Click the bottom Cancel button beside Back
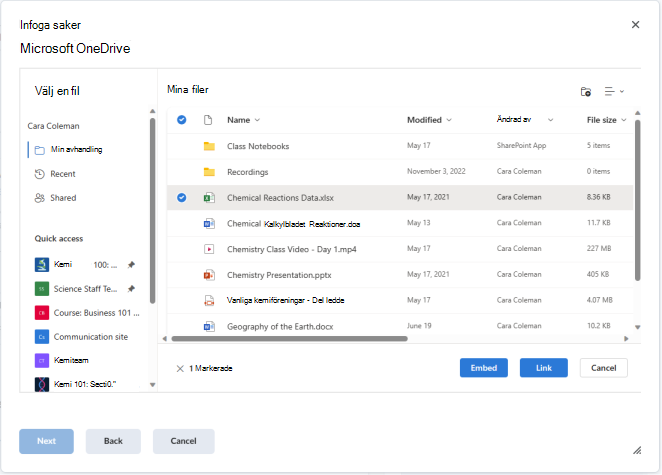The width and height of the screenshot is (662, 475). (x=184, y=441)
